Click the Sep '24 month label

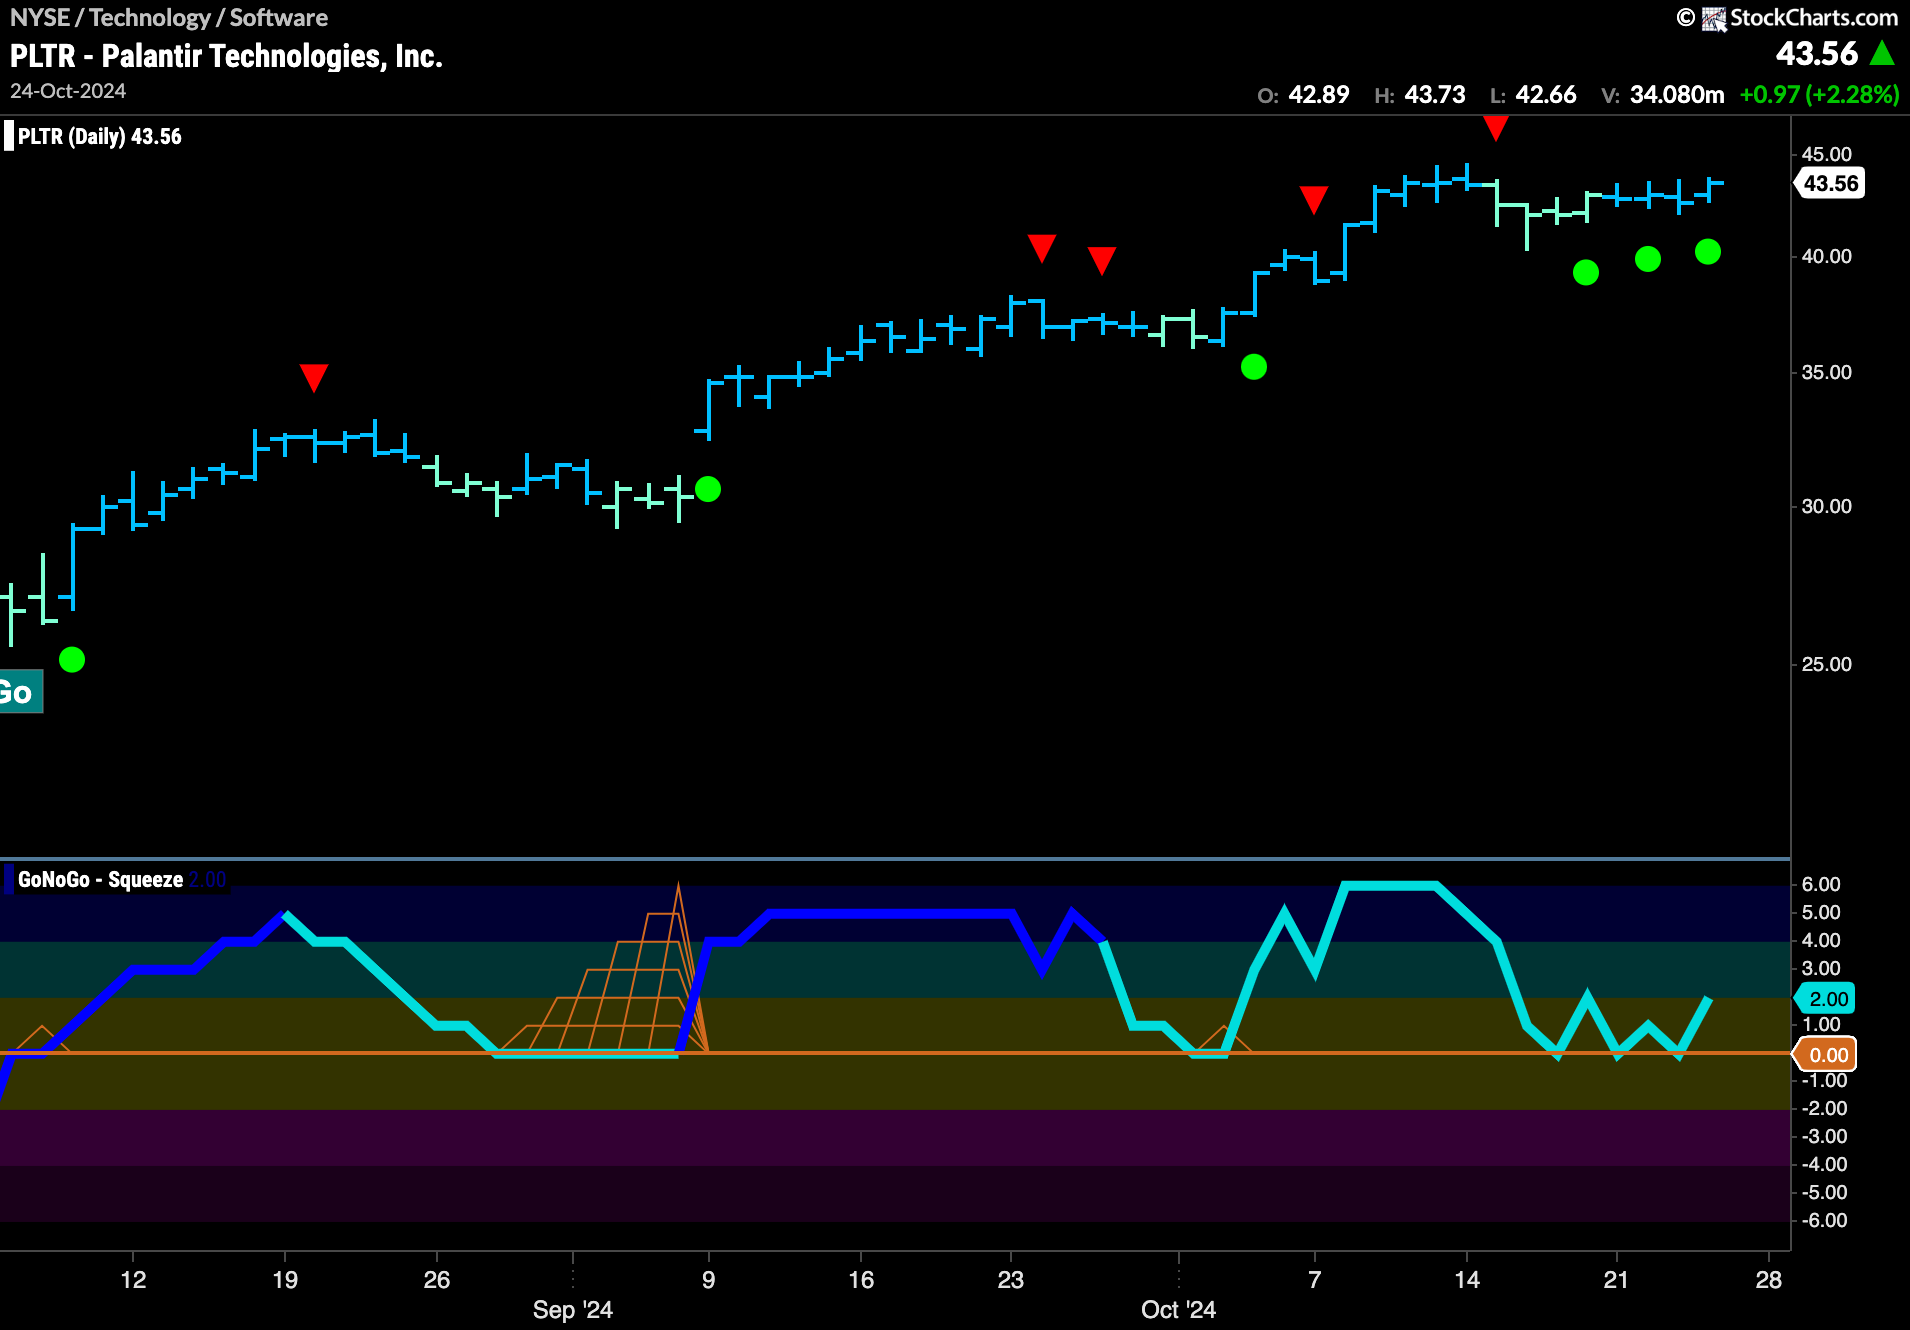[572, 1310]
